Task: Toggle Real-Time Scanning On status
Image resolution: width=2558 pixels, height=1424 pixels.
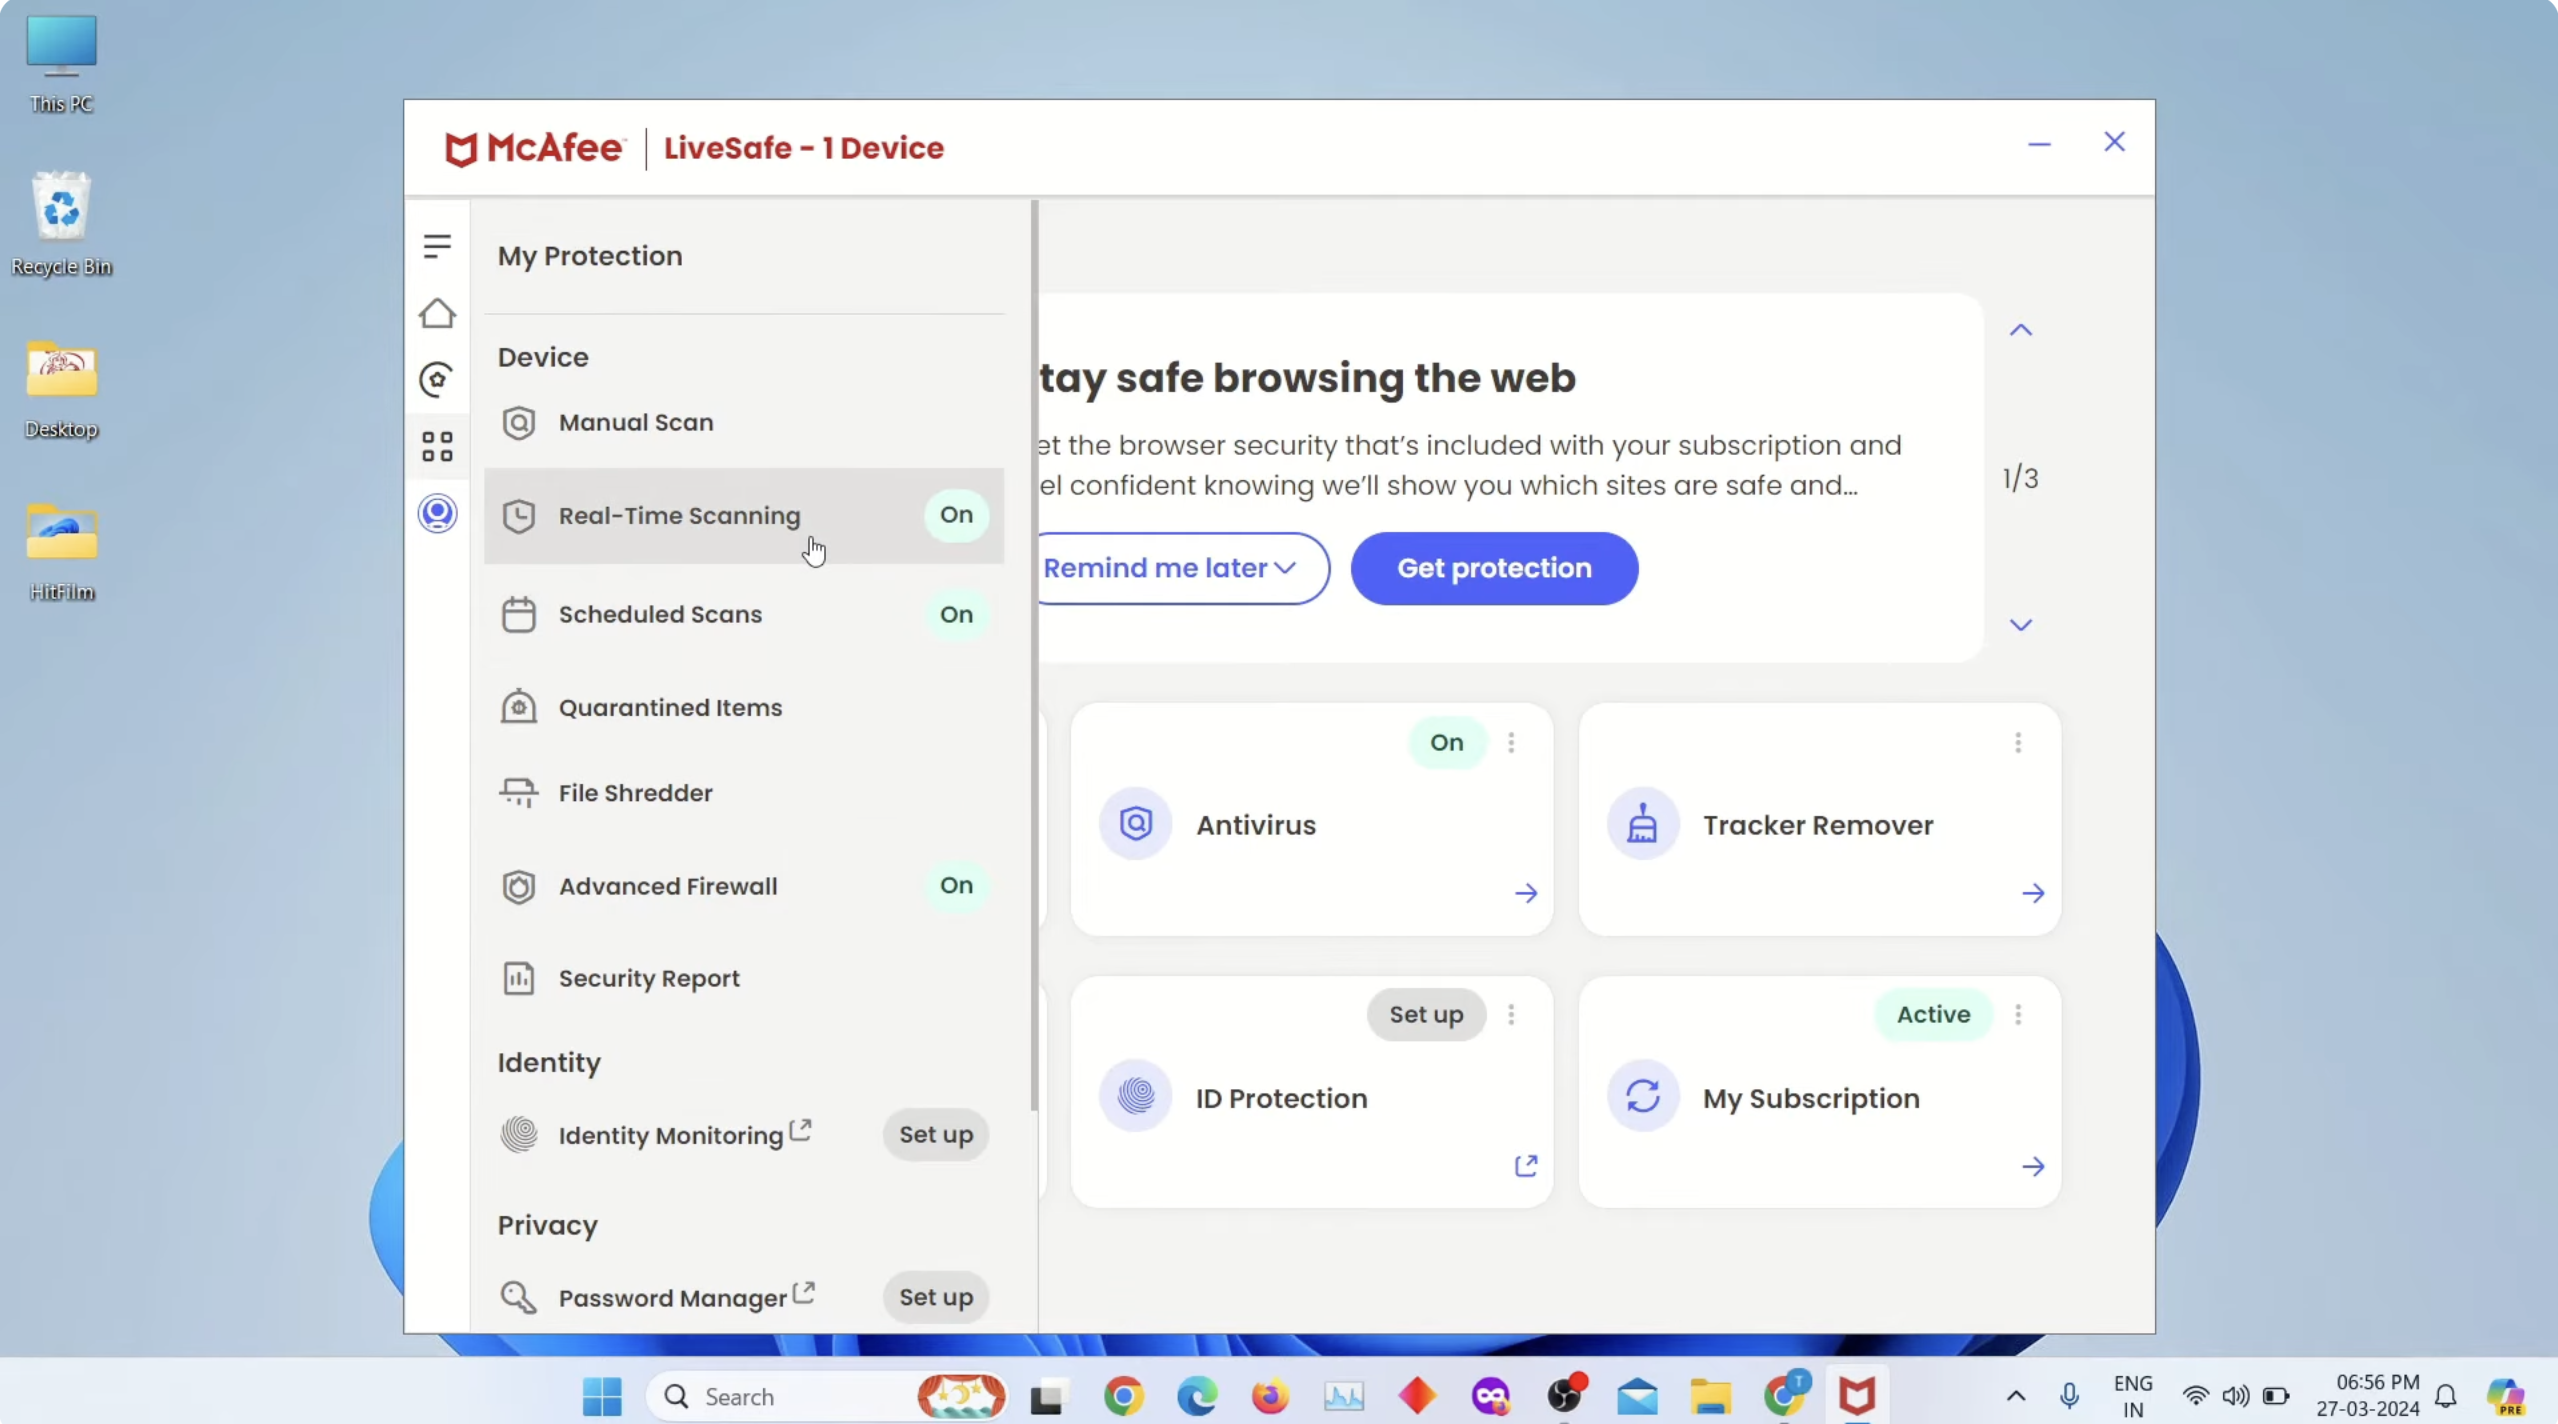Action: pyautogui.click(x=955, y=515)
